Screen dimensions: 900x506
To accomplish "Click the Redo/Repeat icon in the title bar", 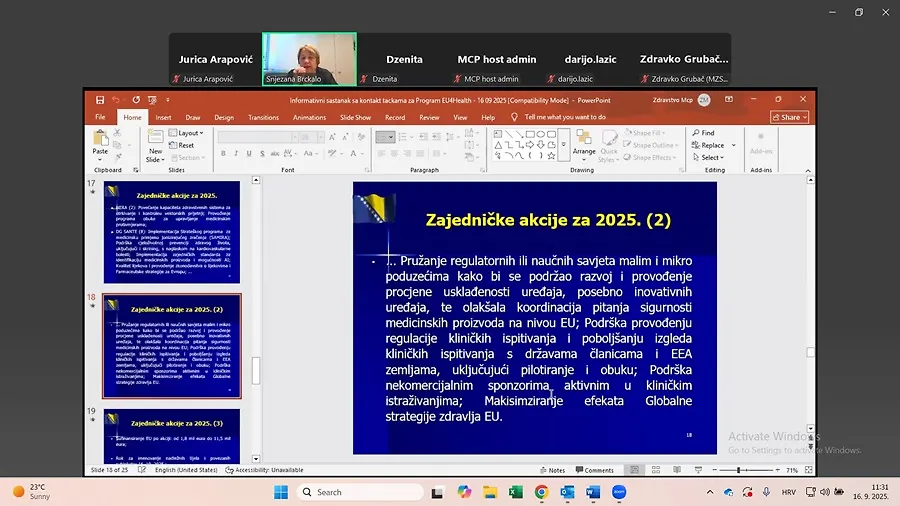I will point(136,100).
